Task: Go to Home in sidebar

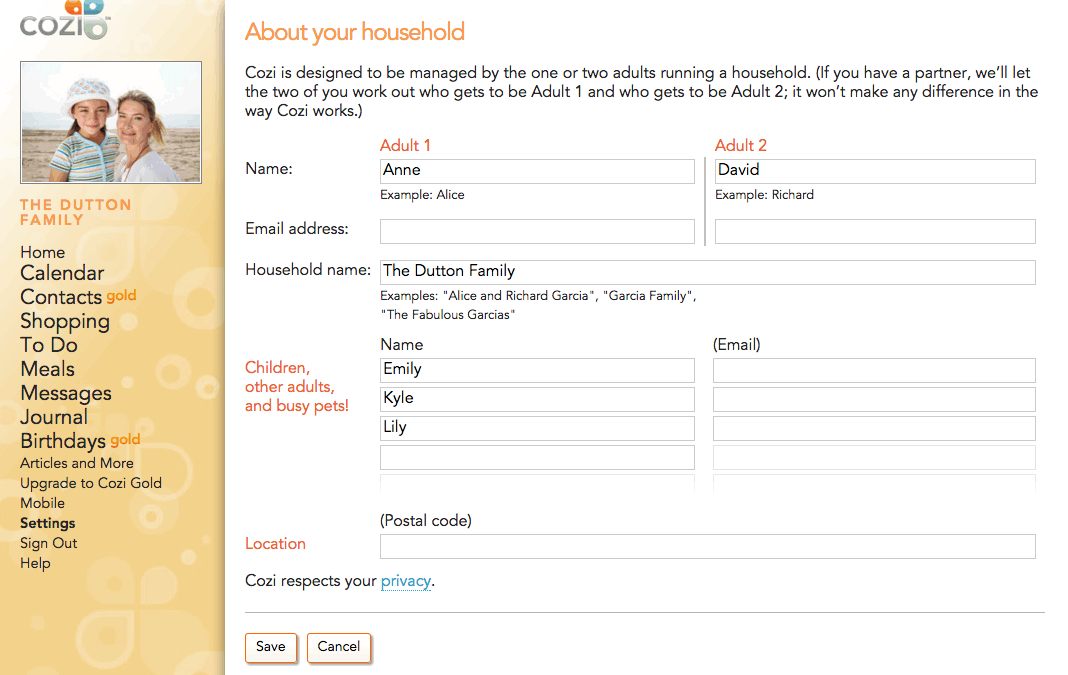Action: 42,252
